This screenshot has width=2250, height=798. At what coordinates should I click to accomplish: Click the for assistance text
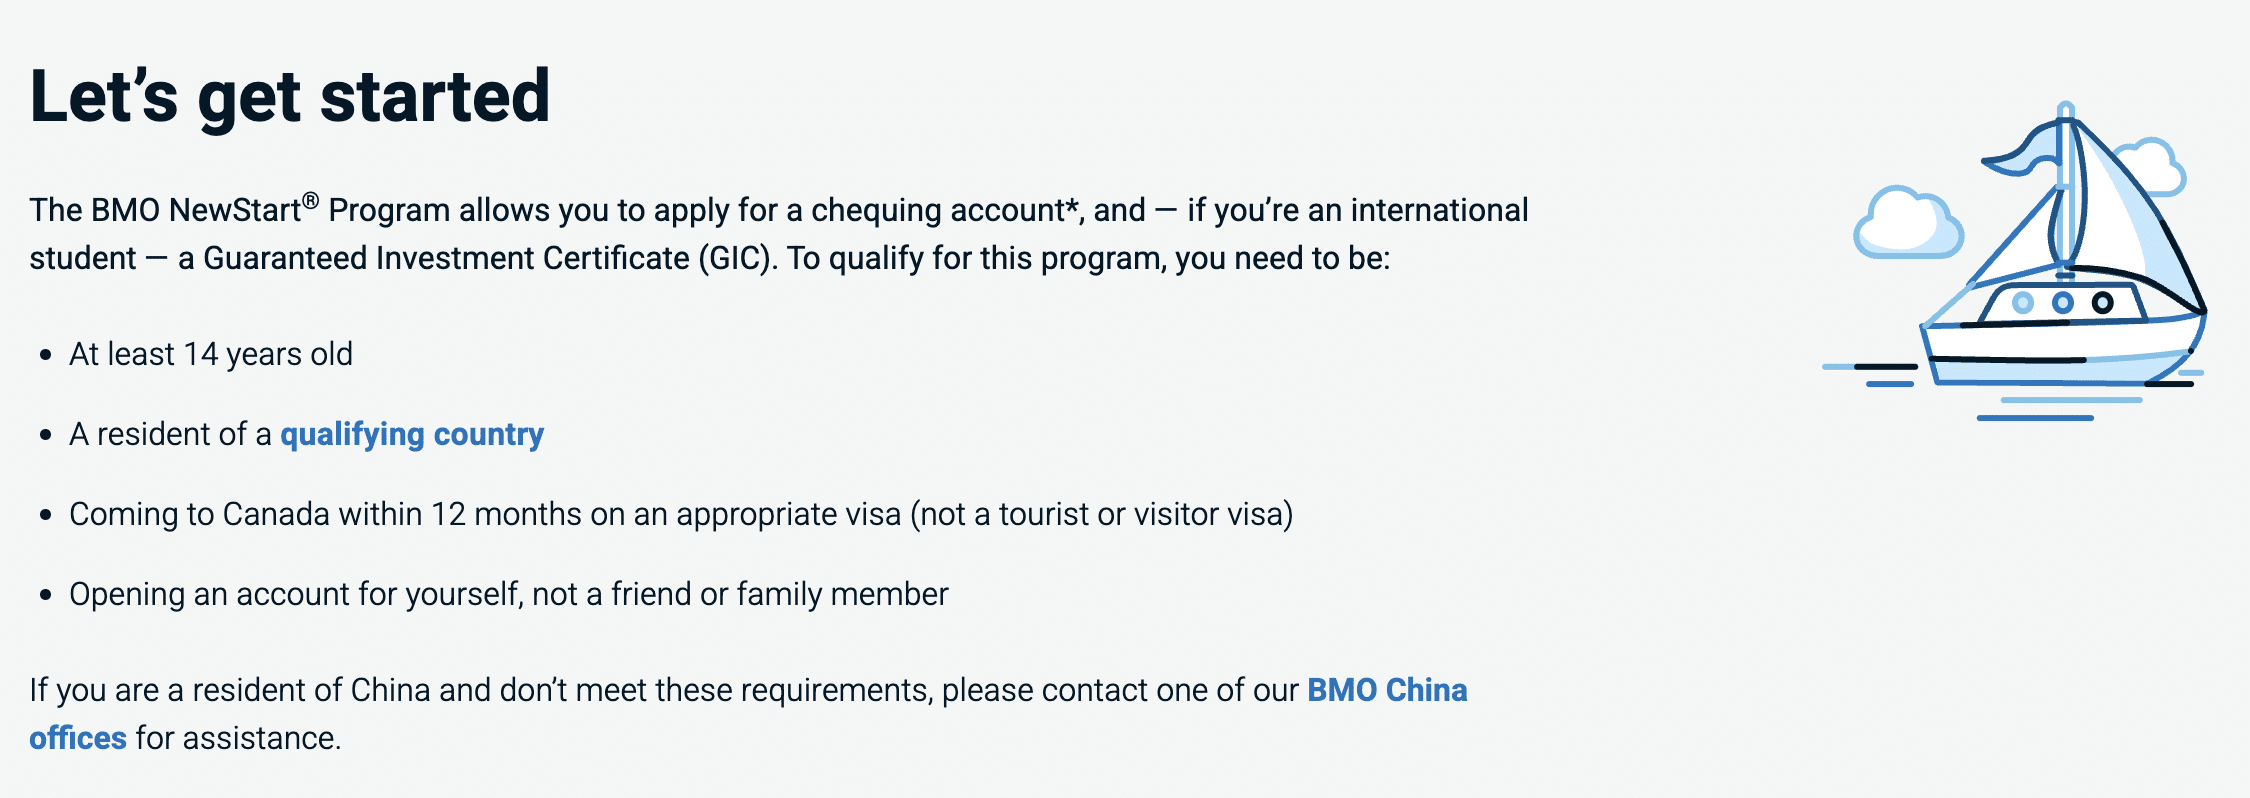pyautogui.click(x=238, y=738)
